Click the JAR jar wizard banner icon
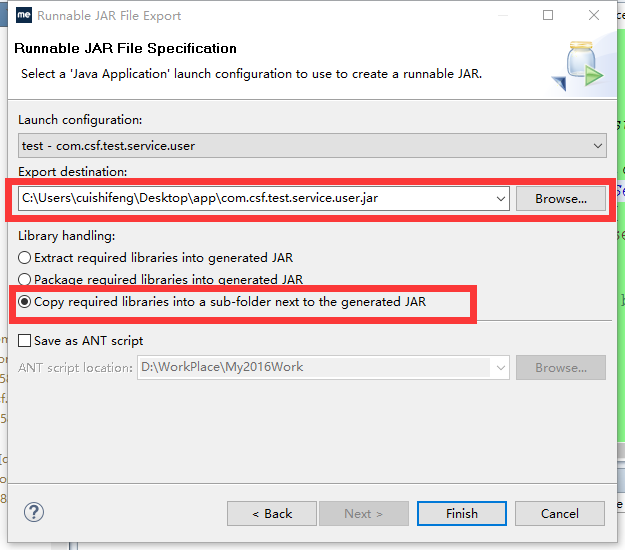 tap(578, 66)
